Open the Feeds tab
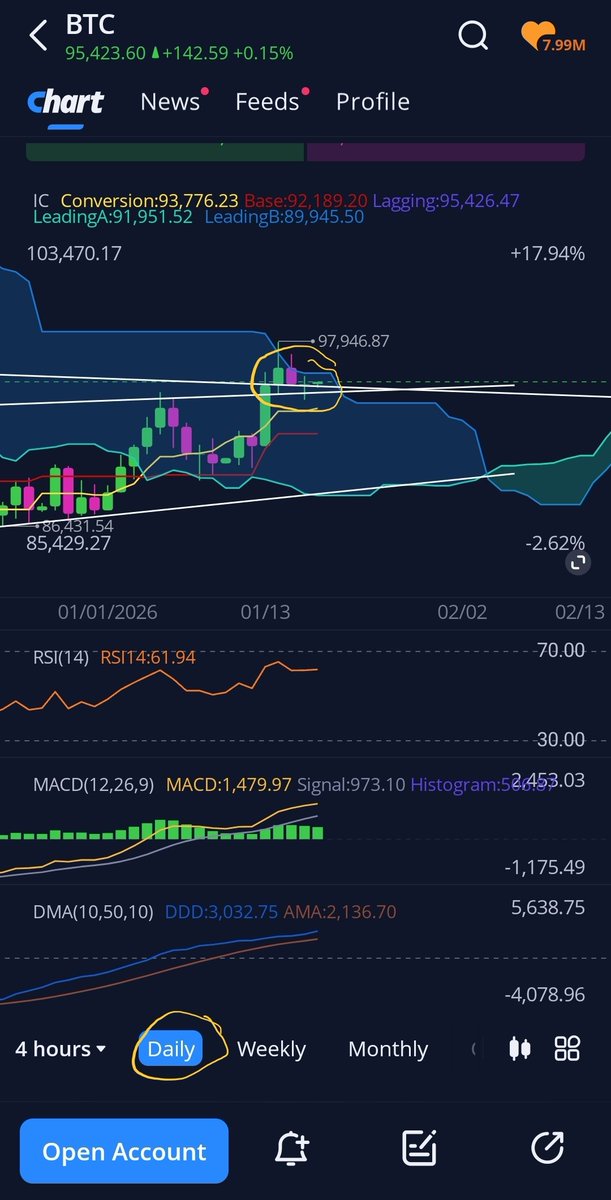This screenshot has width=611, height=1200. point(267,101)
